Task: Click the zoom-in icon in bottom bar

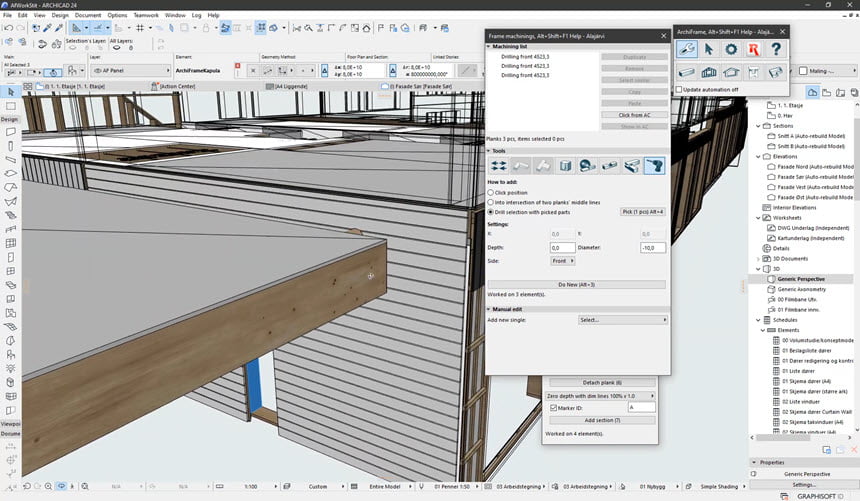Action: (x=48, y=486)
